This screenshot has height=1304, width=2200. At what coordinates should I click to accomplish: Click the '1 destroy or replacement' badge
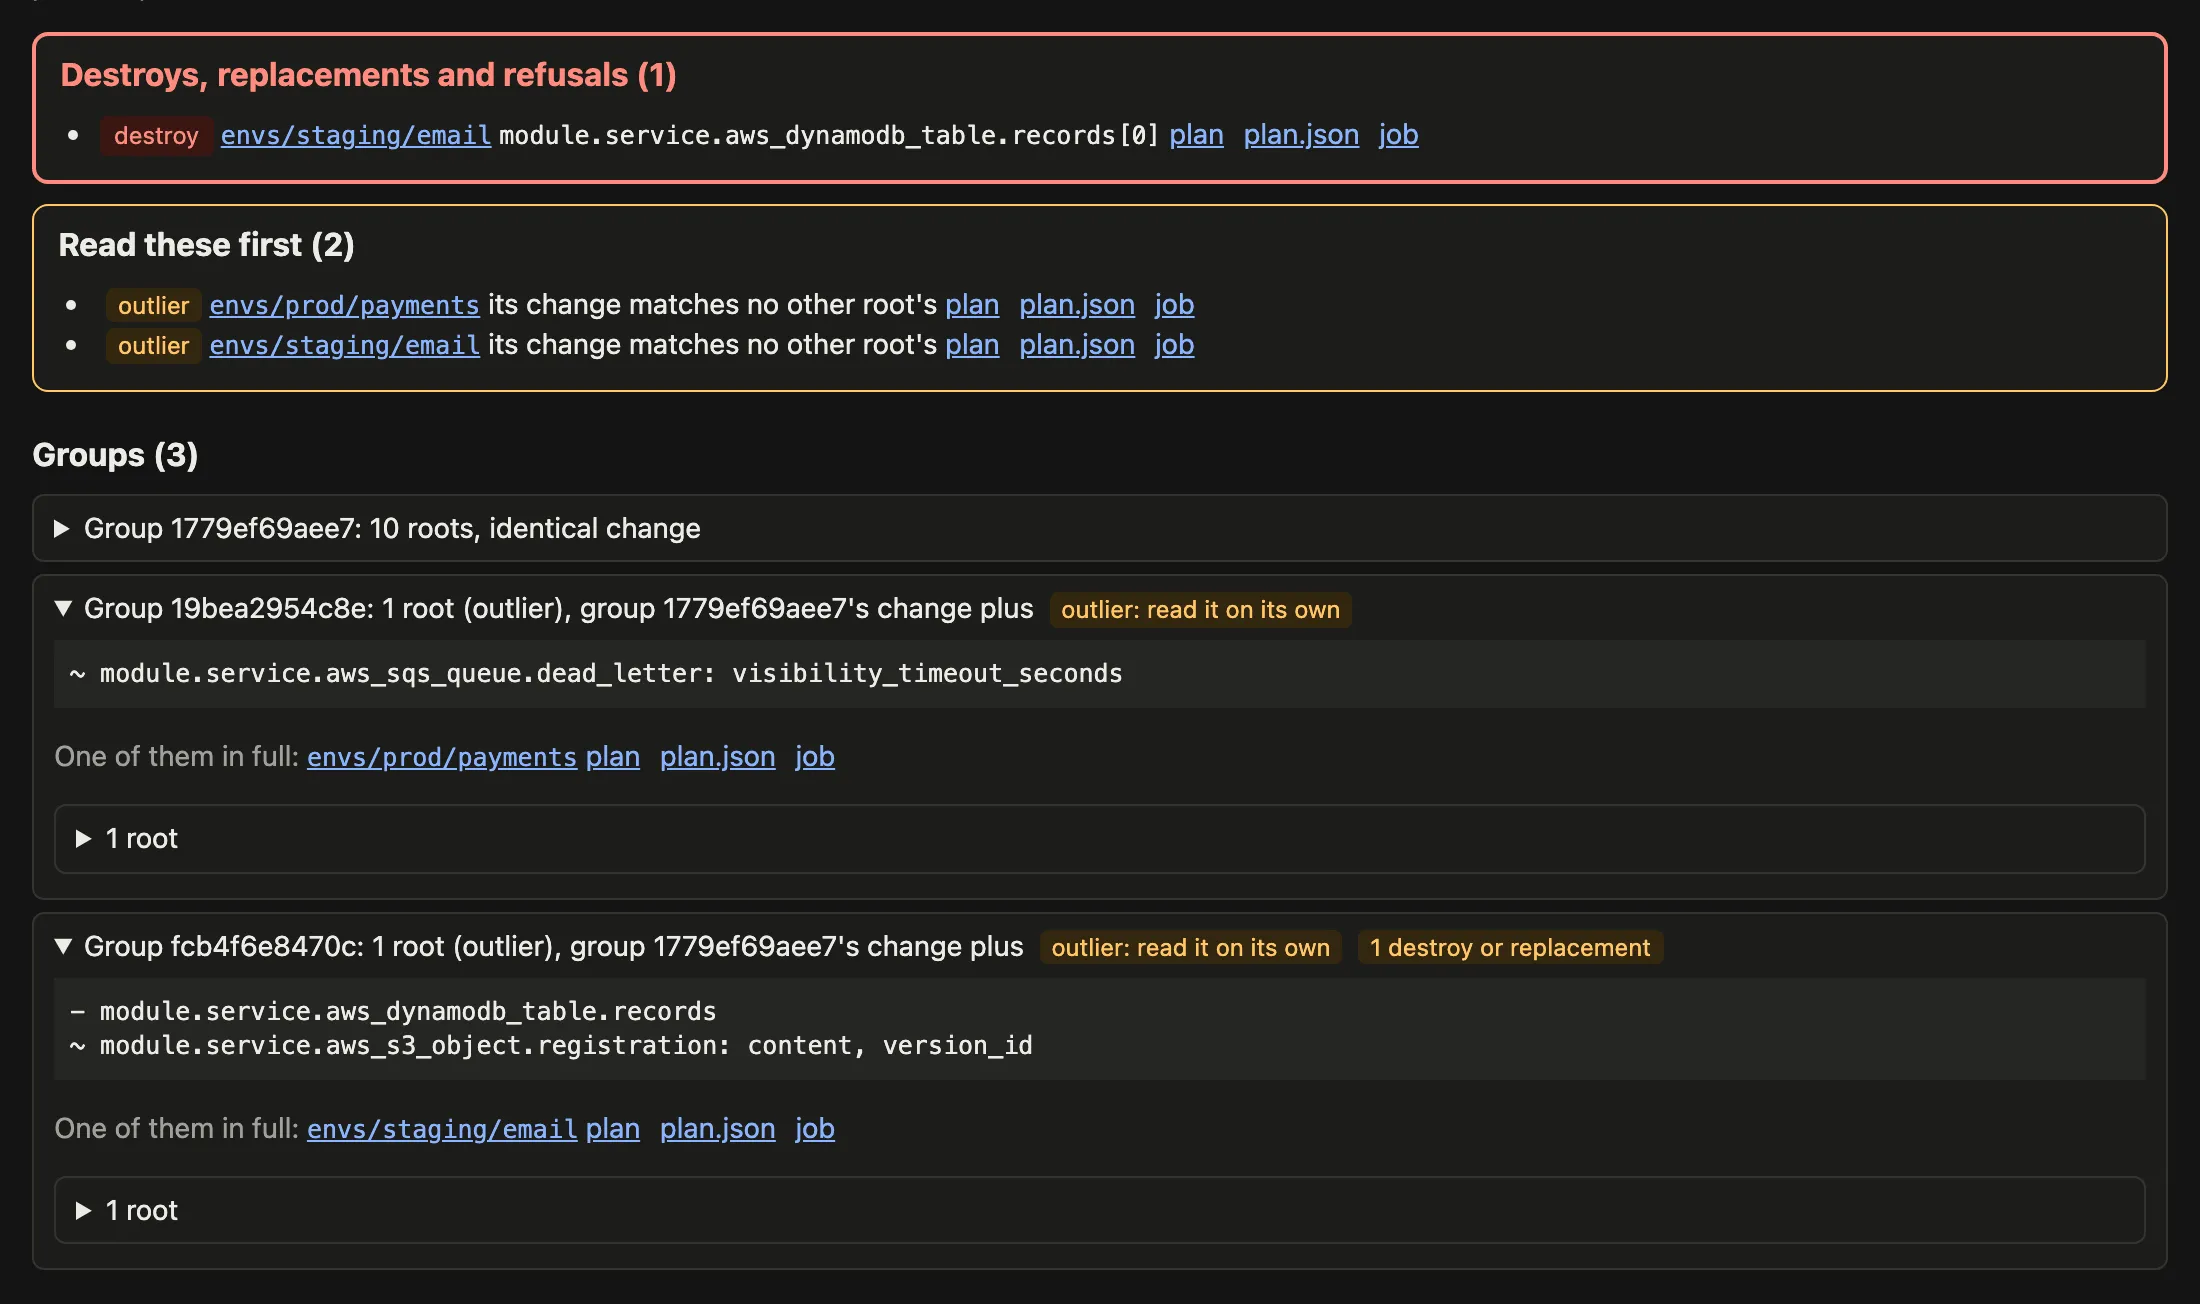(1510, 948)
